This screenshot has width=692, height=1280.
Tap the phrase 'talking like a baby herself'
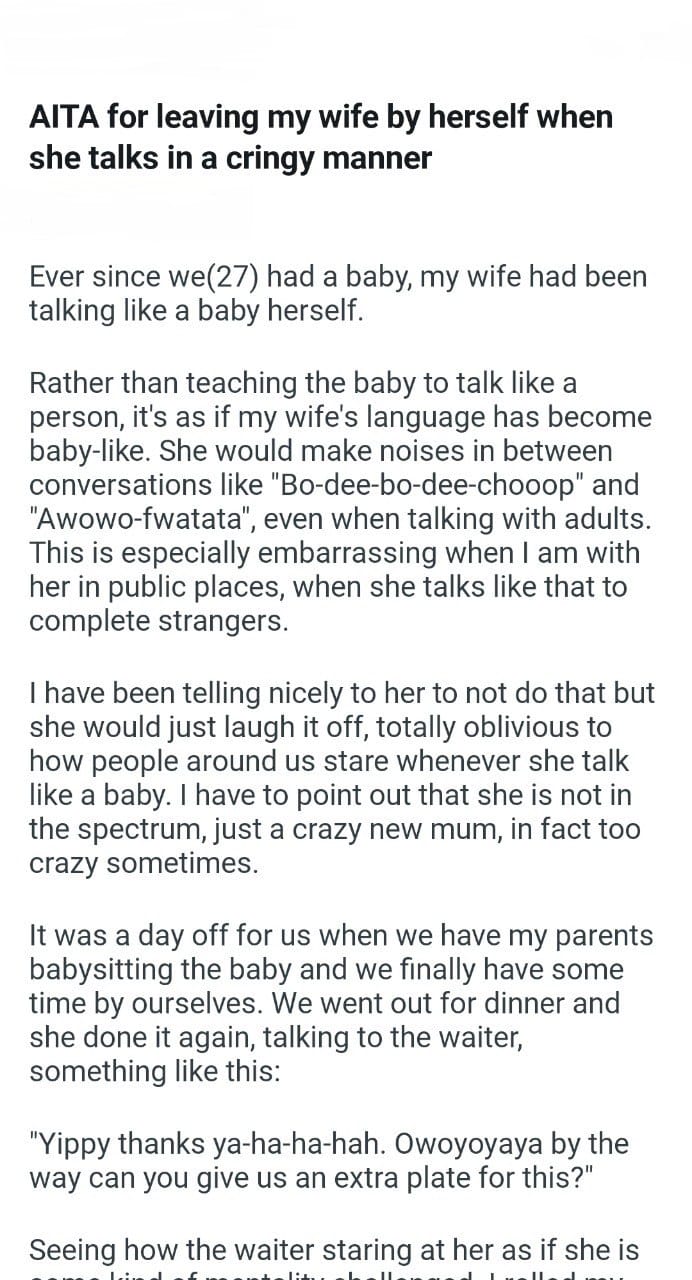(x=191, y=310)
